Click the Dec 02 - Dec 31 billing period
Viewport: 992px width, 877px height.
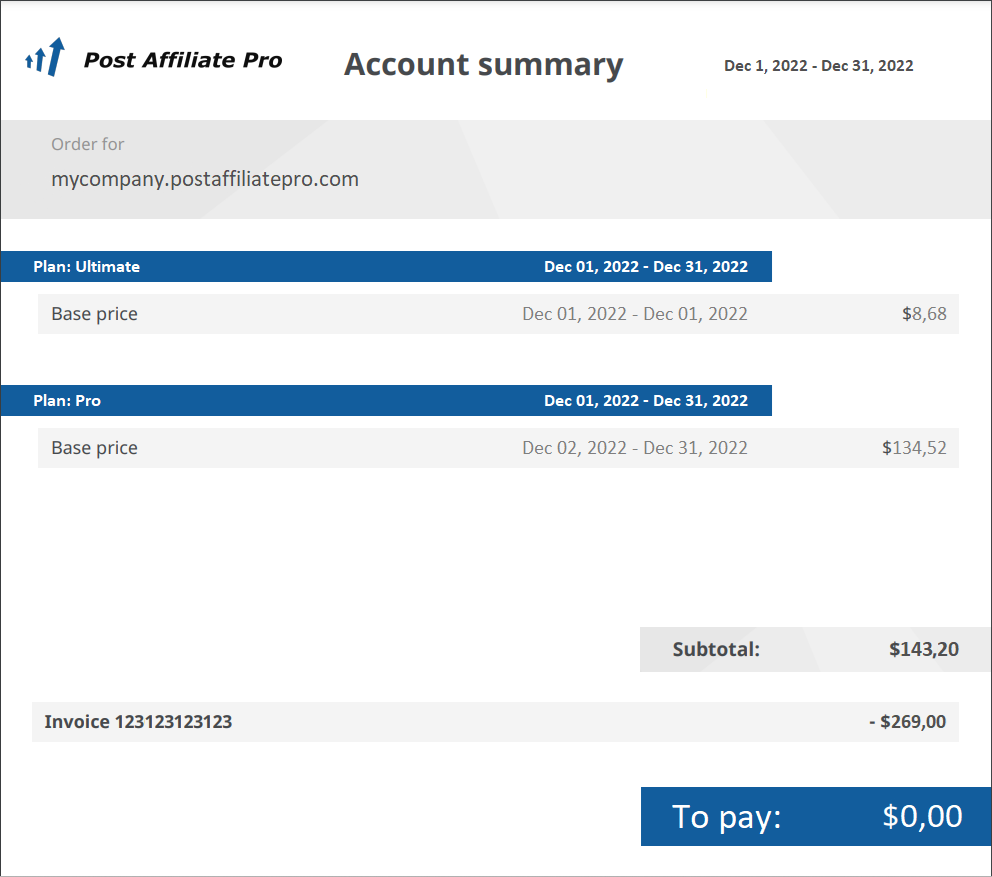[x=634, y=448]
